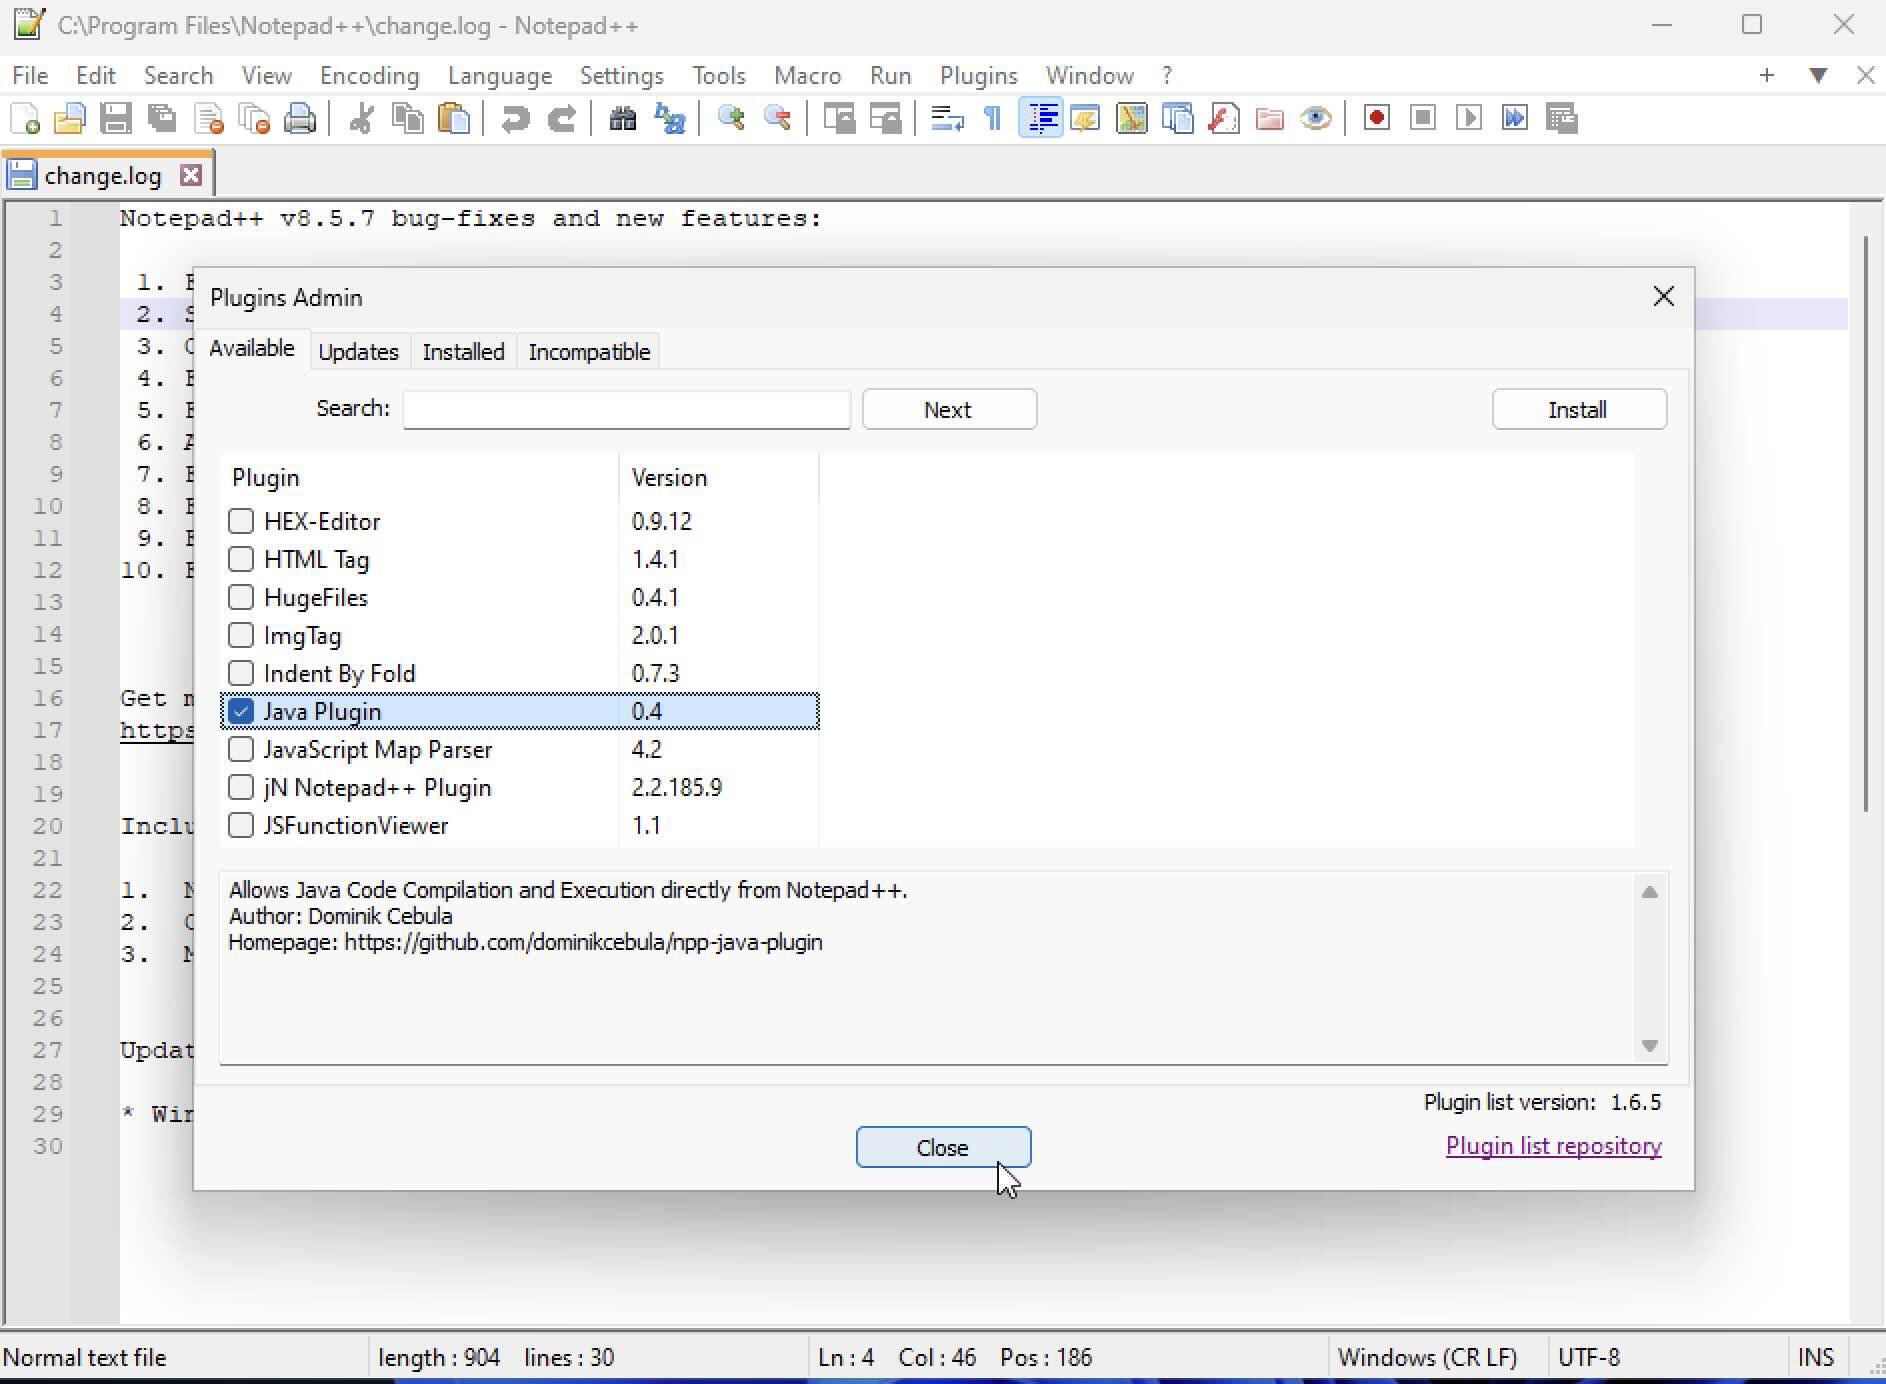Switch to the Installed tab
Viewport: 1886px width, 1384px height.
(x=463, y=351)
